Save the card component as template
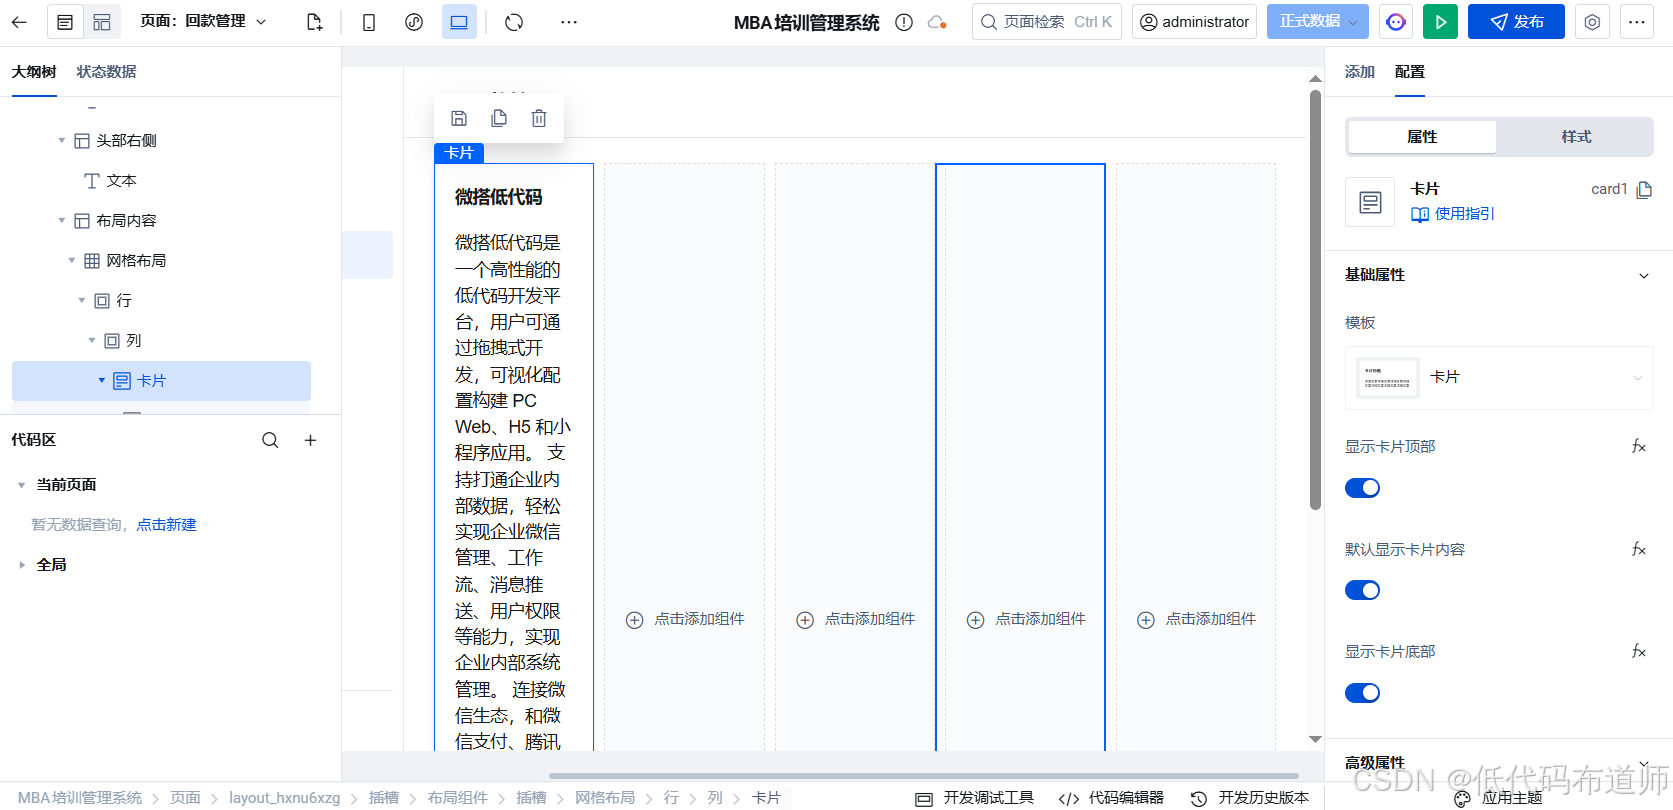 point(459,118)
